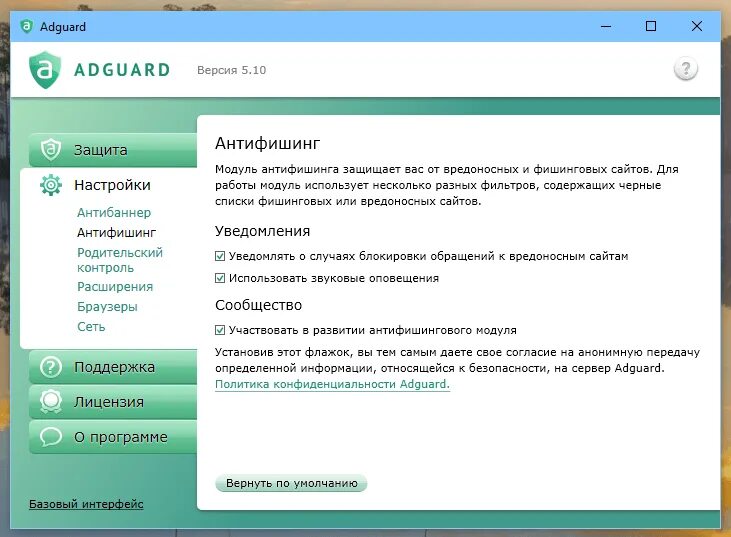Click the 'Версия 5.10' text
The width and height of the screenshot is (731, 537).
[231, 70]
